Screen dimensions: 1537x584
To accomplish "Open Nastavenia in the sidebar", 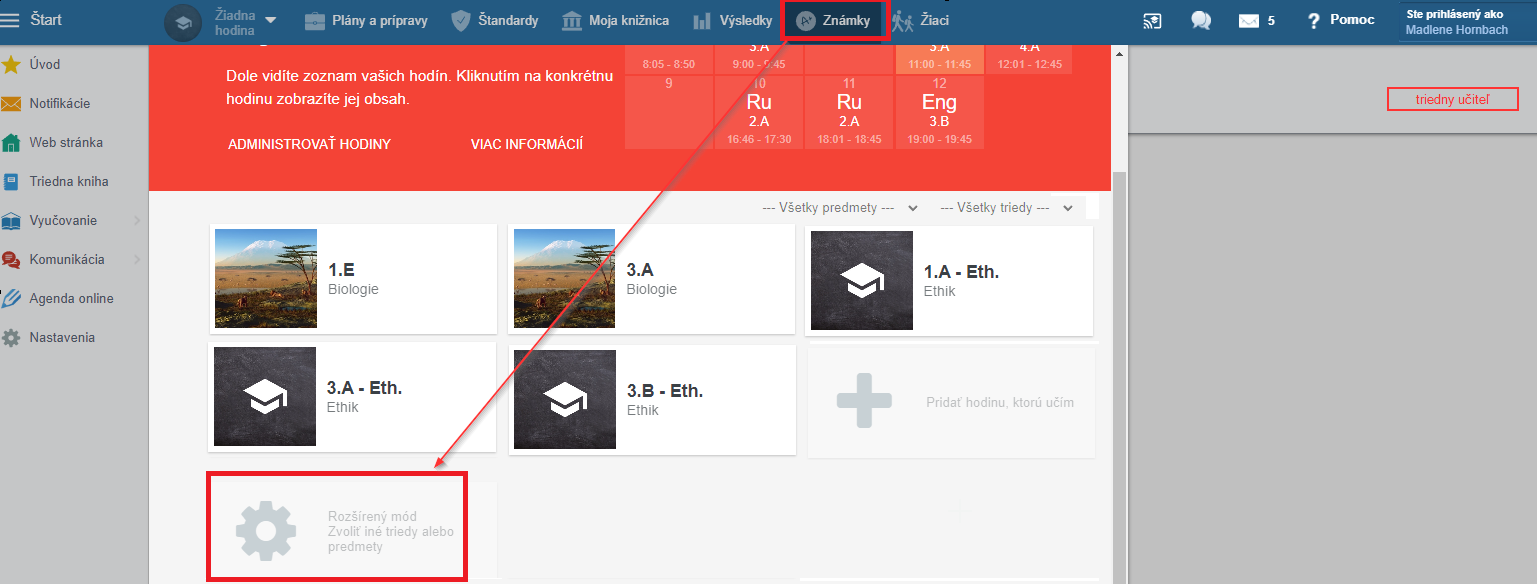I will pos(62,338).
